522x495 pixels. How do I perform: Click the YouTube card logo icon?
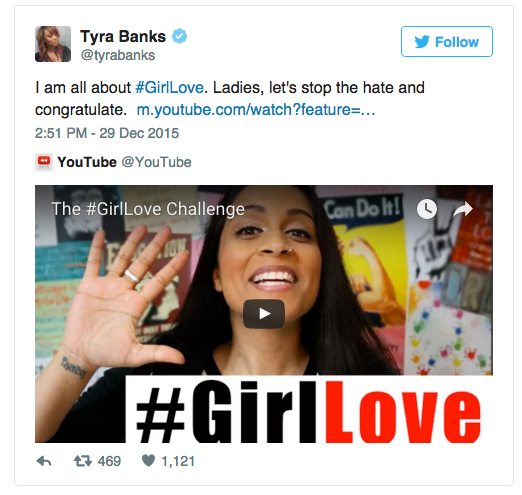pyautogui.click(x=44, y=162)
